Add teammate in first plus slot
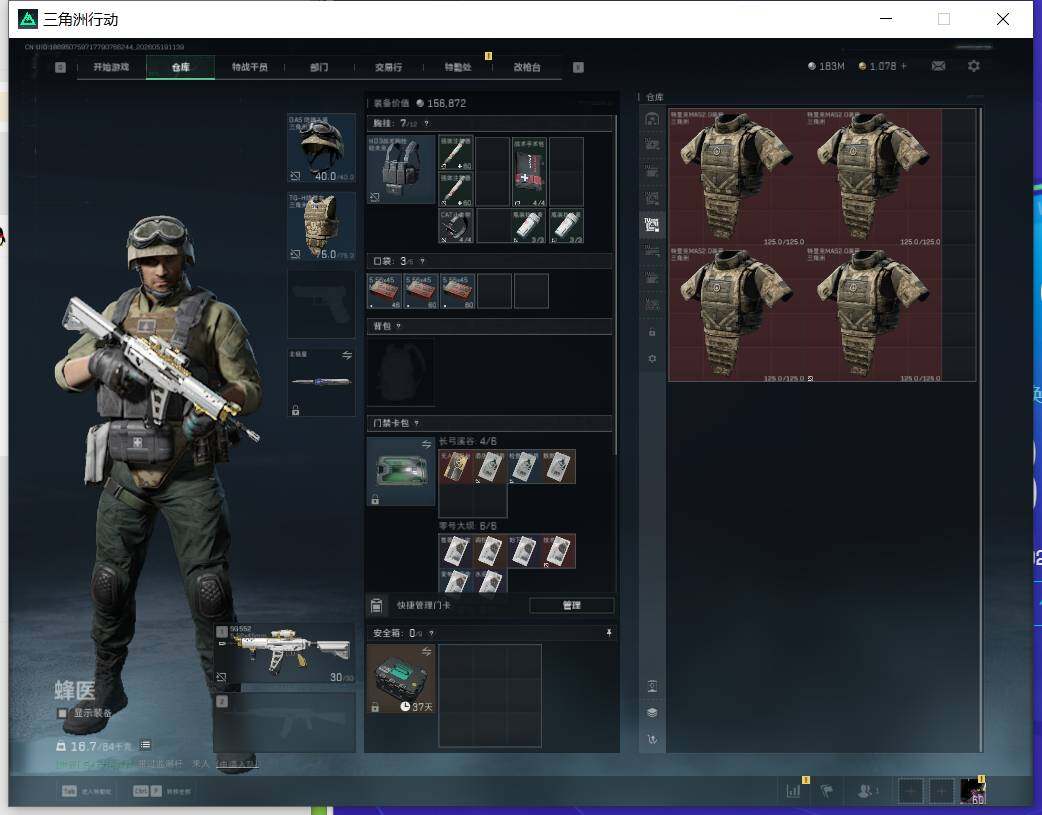 [x=910, y=791]
